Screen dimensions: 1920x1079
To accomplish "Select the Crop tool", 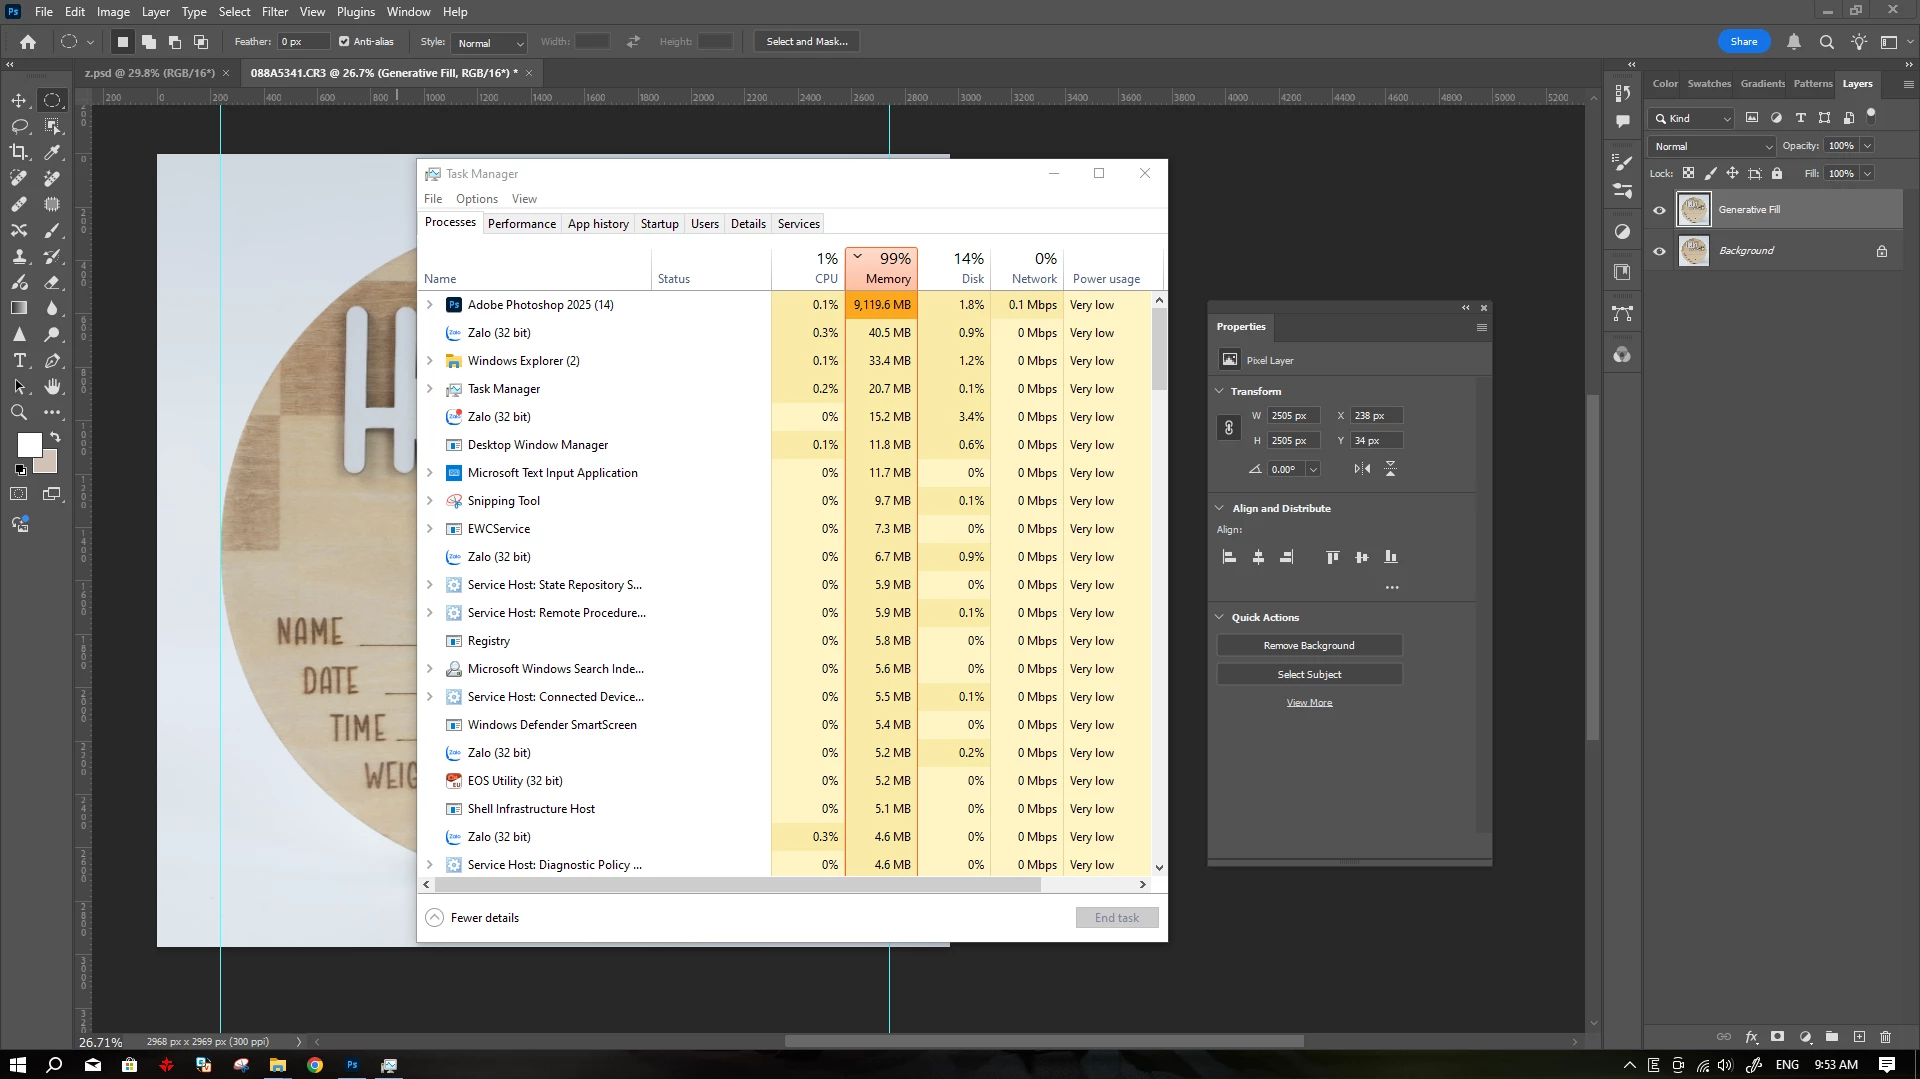I will 19,152.
